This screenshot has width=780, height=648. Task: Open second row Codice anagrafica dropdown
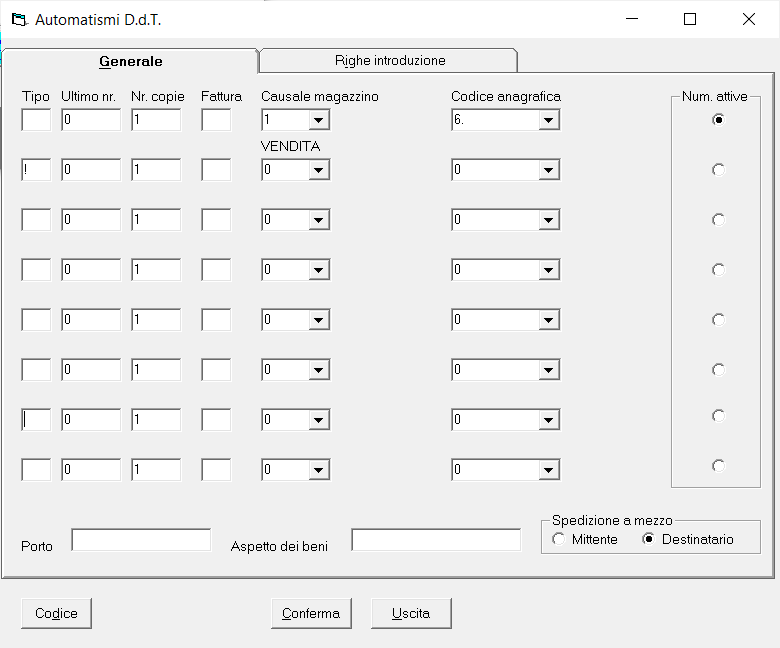[548, 170]
